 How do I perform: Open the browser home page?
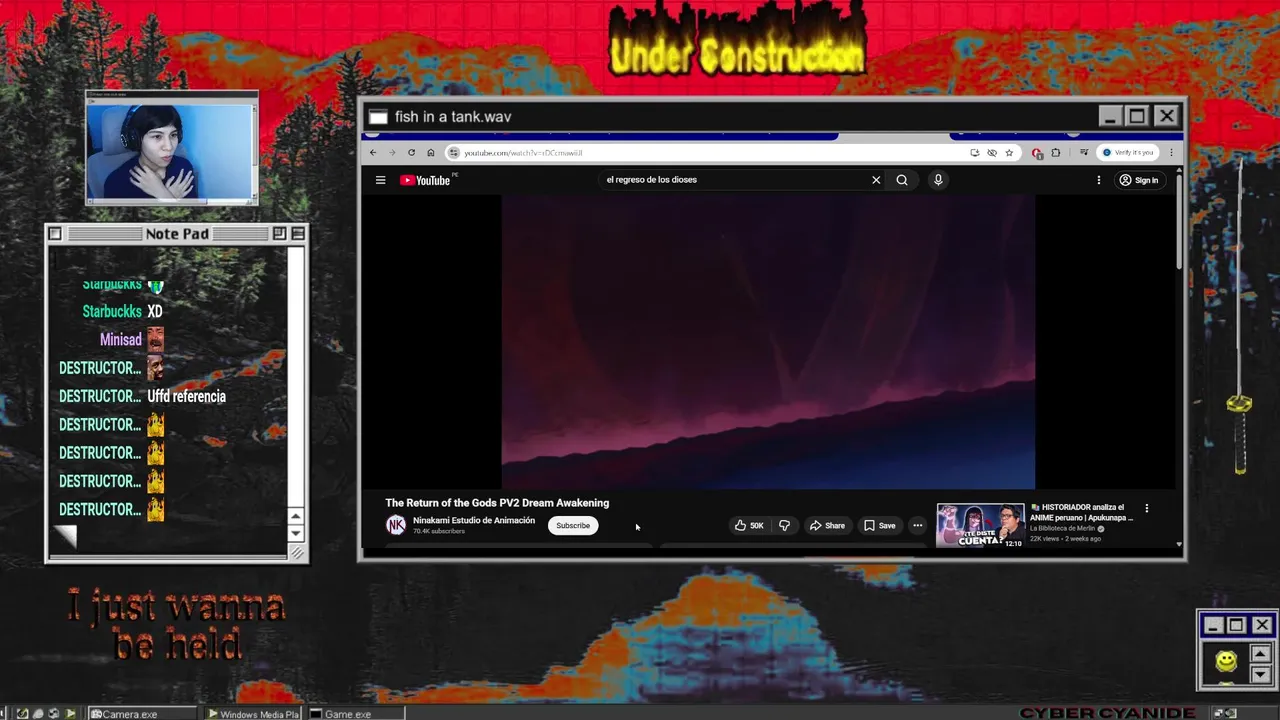point(431,153)
